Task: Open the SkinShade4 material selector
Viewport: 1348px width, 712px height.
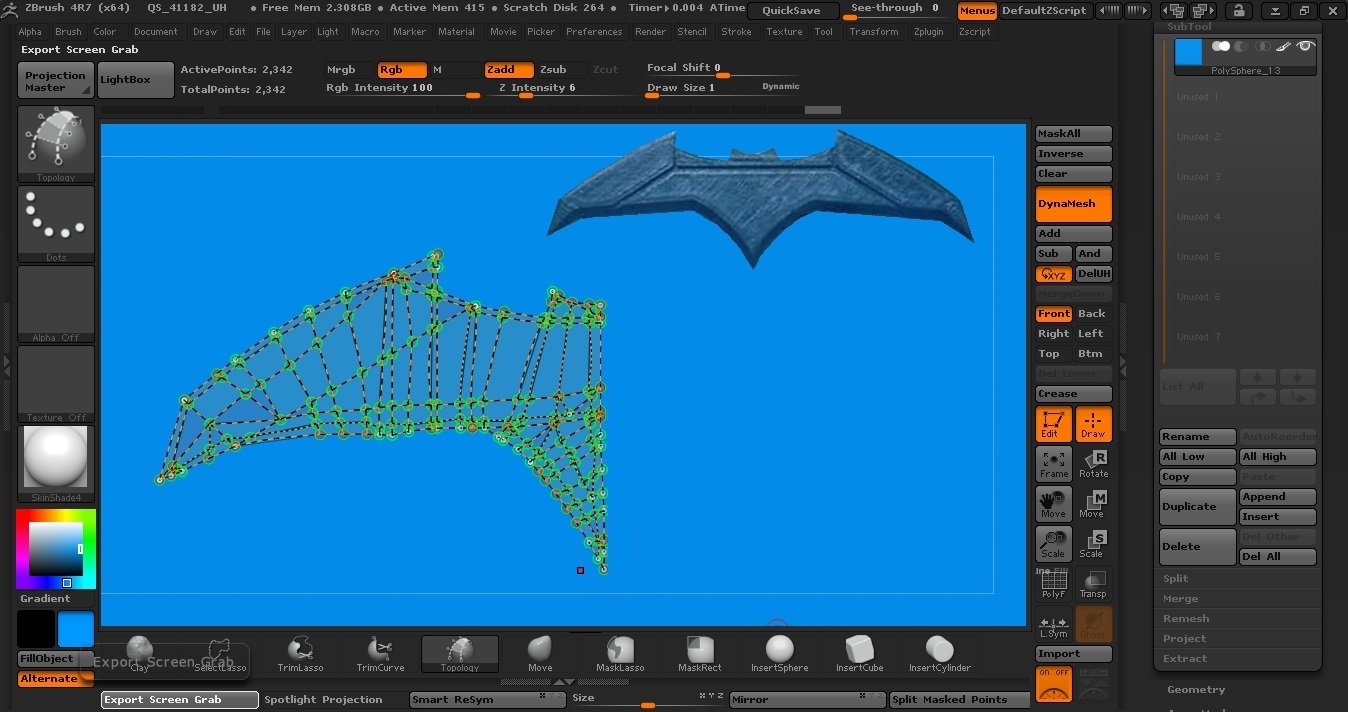Action: pyautogui.click(x=56, y=464)
